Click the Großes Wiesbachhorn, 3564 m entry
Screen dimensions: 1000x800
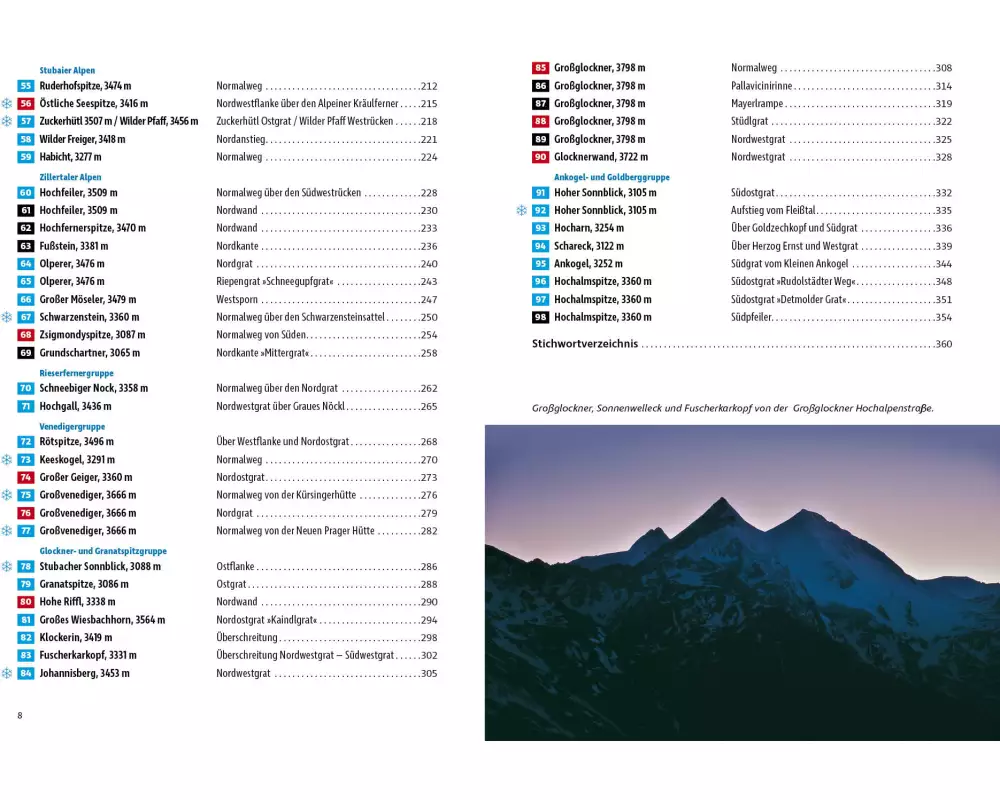[x=102, y=620]
